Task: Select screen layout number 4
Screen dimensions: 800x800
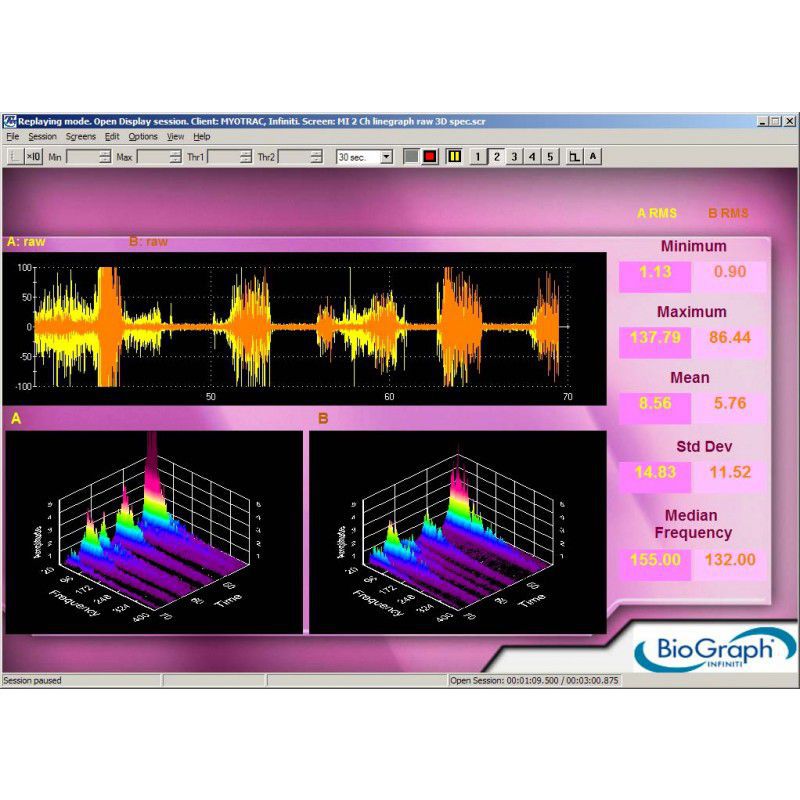Action: 531,156
